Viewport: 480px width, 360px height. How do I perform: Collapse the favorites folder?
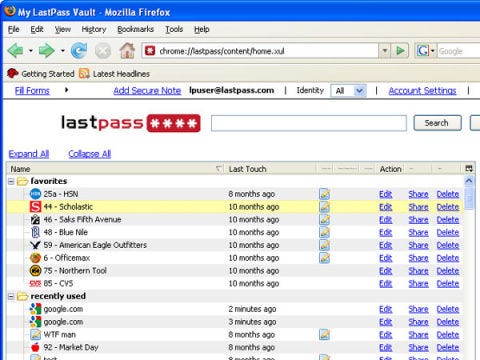click(x=11, y=181)
